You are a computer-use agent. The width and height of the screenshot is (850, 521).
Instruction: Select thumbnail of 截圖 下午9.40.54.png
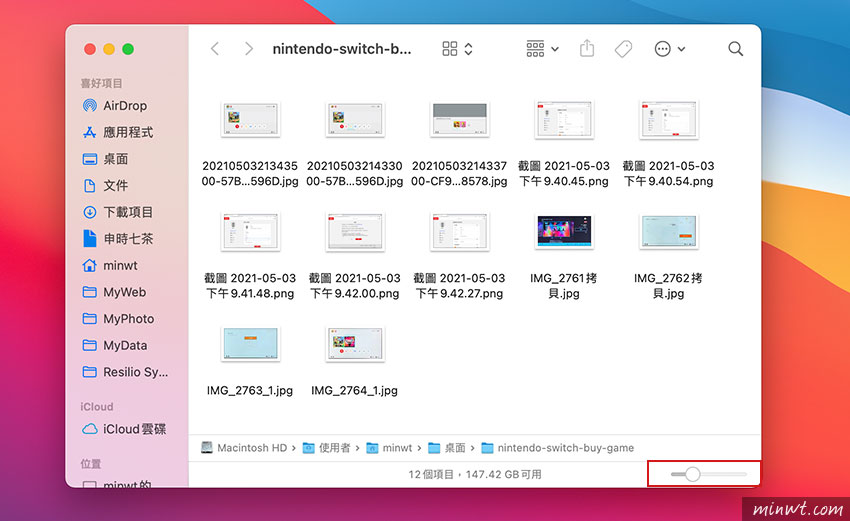coord(668,119)
